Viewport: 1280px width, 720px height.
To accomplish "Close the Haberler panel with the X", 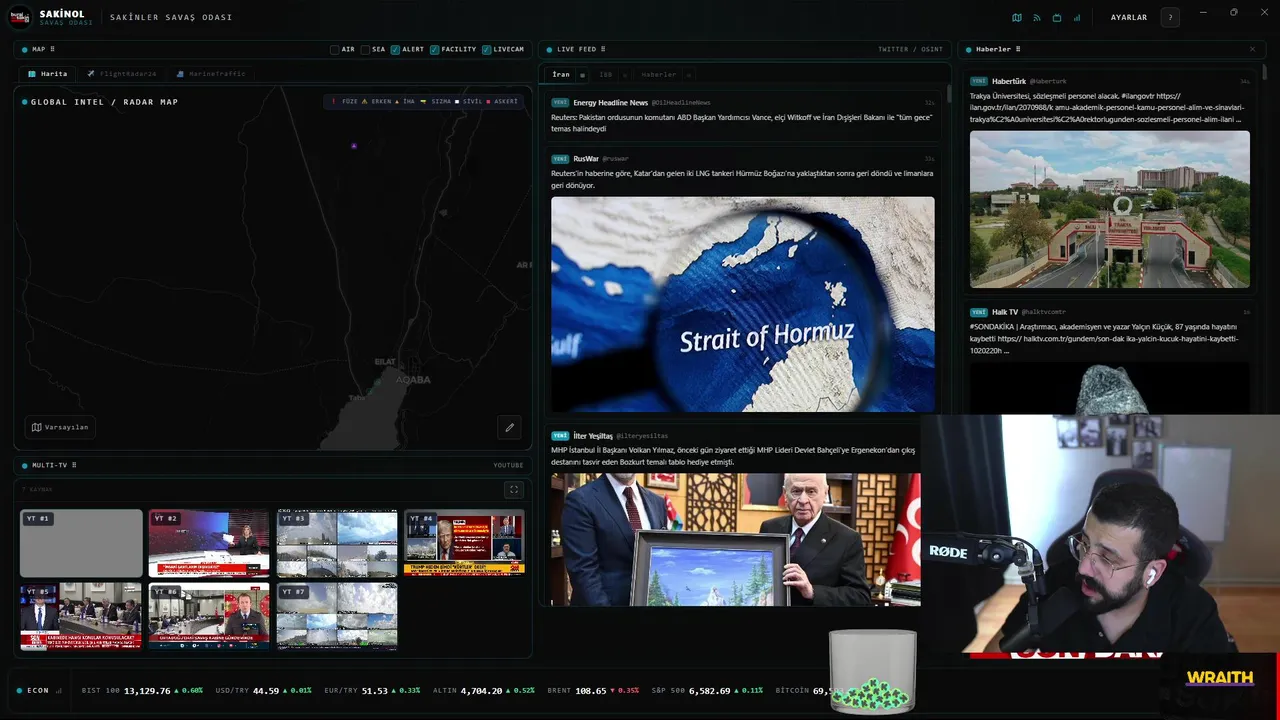I will click(1252, 49).
